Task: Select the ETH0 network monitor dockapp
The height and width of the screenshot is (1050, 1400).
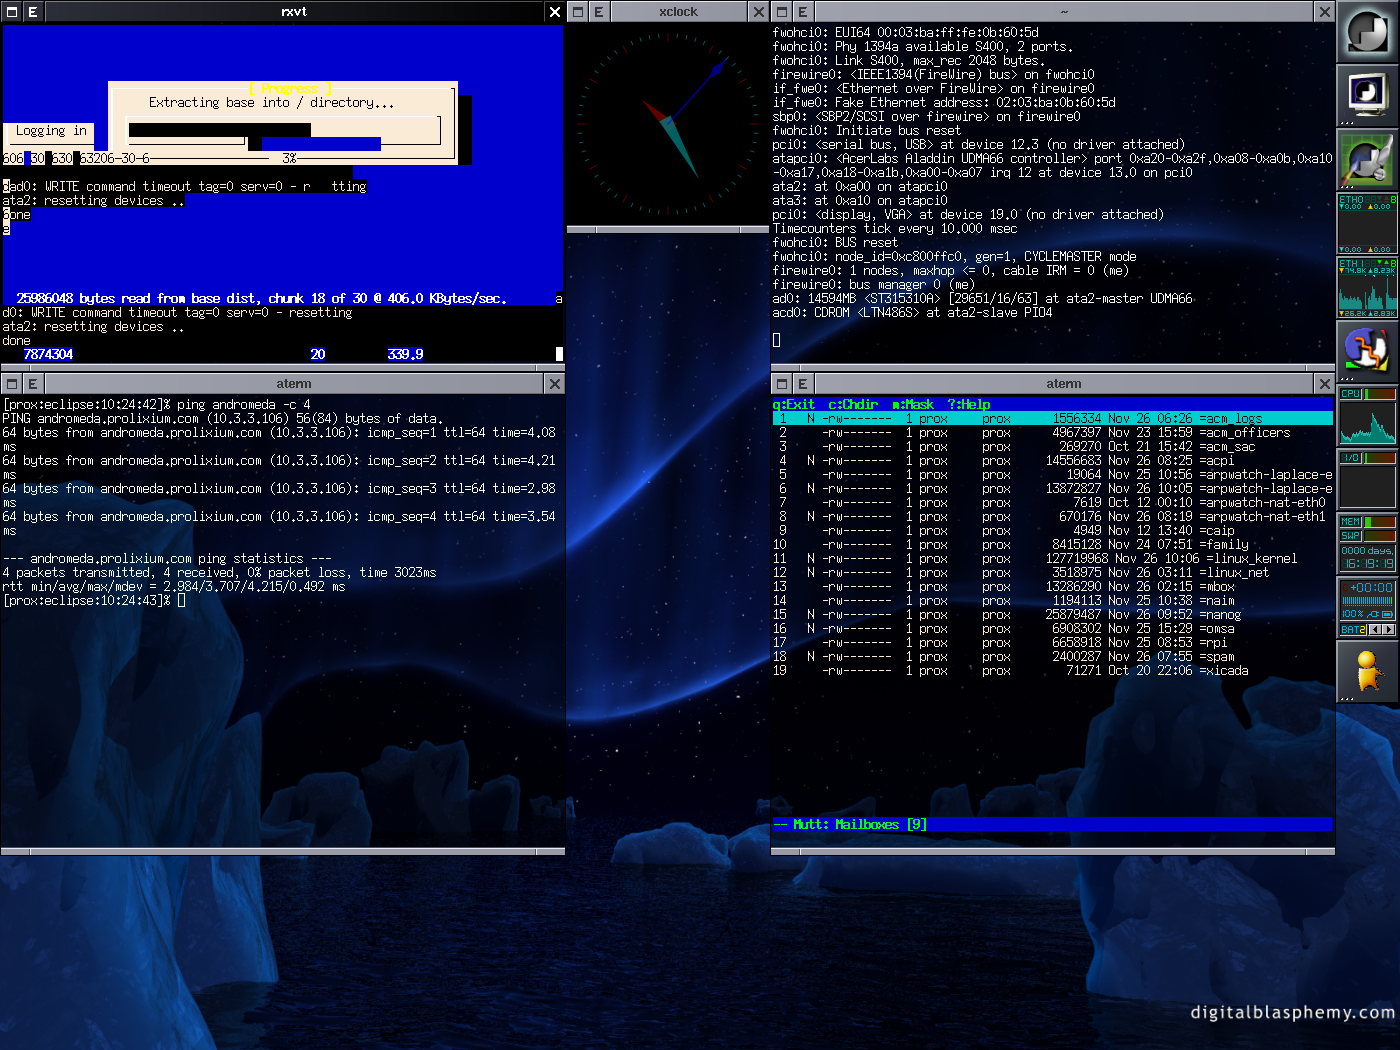Action: (x=1367, y=224)
